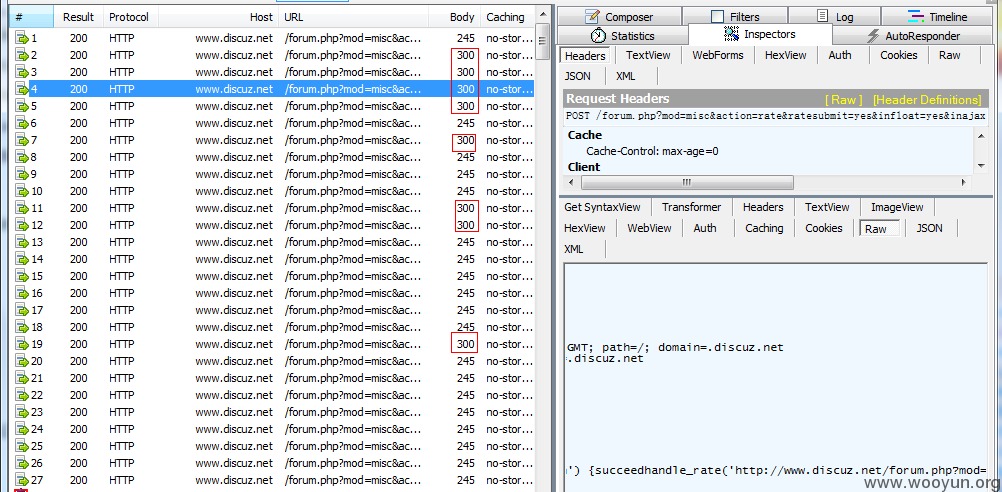This screenshot has height=492, width=1002.
Task: Click the session icon in row 19
Action: pyautogui.click(x=22, y=344)
